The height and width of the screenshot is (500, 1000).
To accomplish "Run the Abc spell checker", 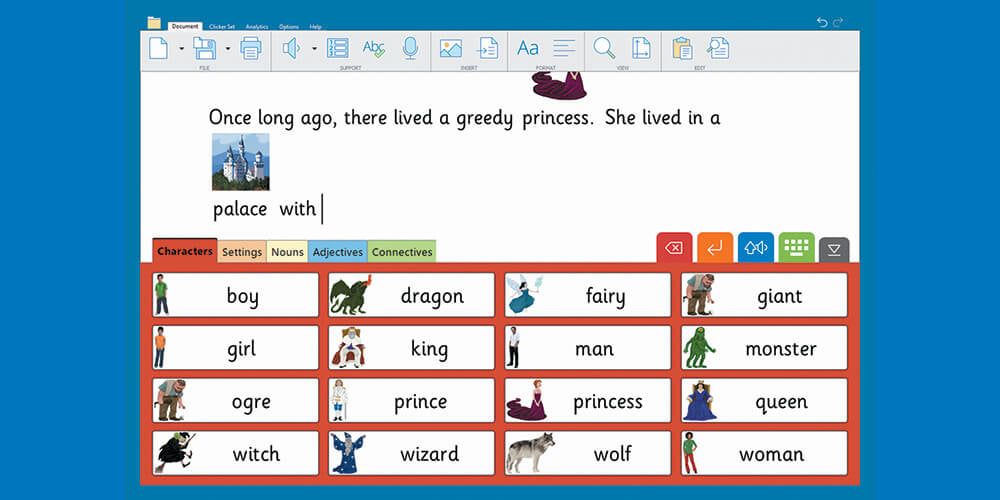I will pyautogui.click(x=374, y=48).
